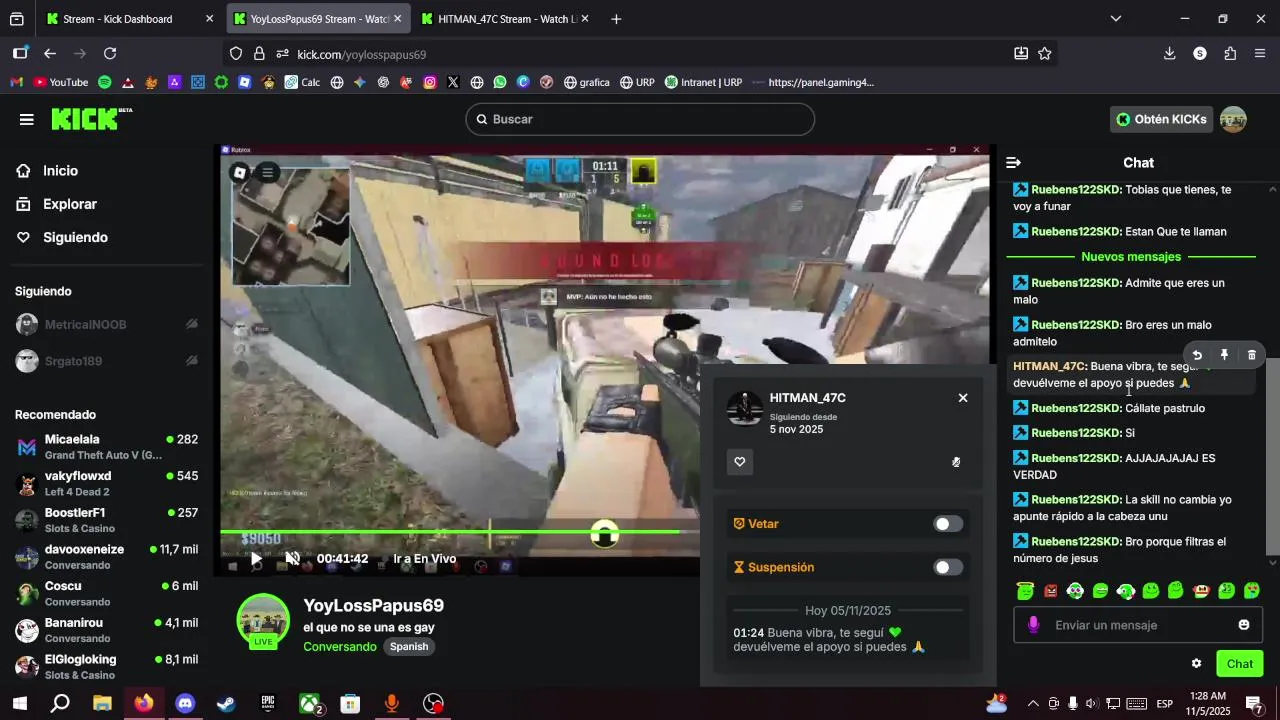Focus the Buscar search field
Screen dimensions: 1280x720
click(640, 119)
